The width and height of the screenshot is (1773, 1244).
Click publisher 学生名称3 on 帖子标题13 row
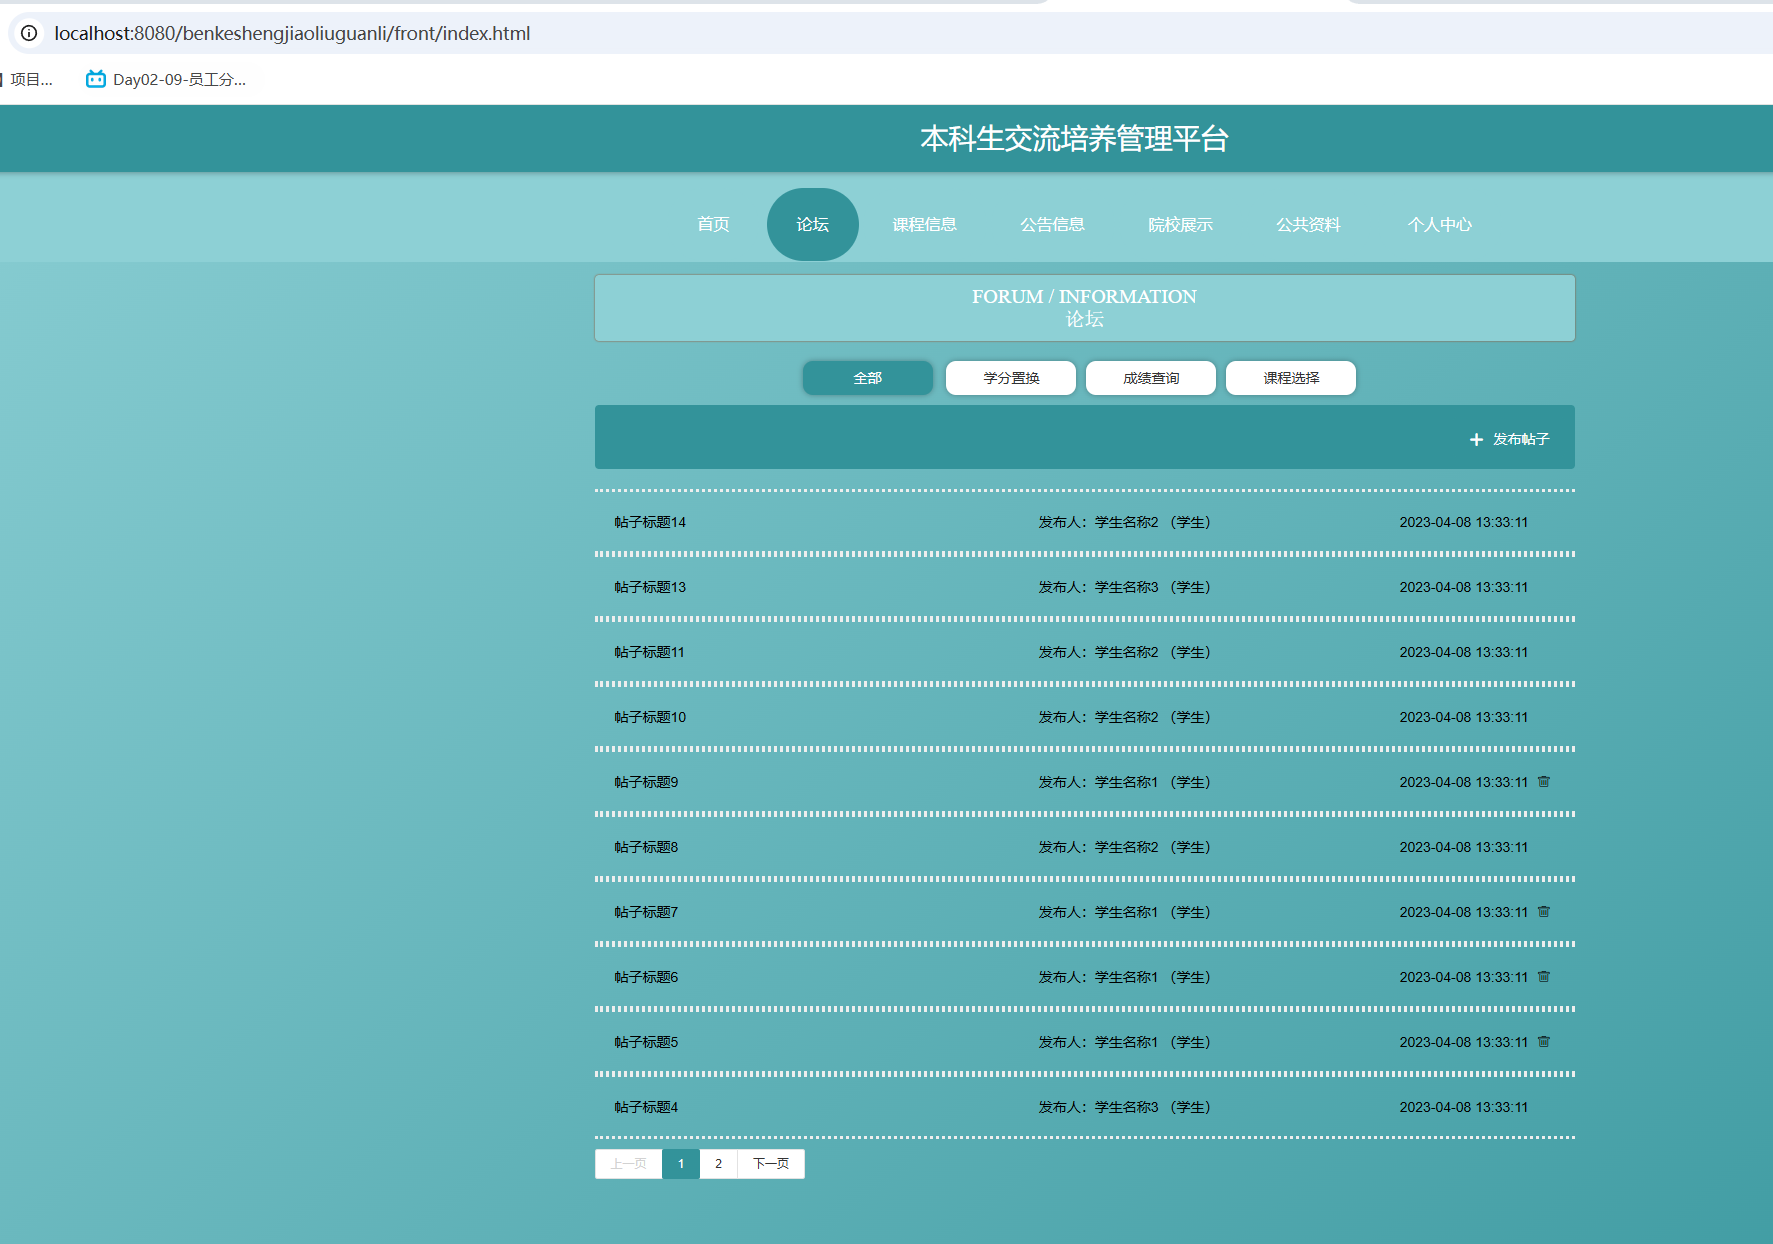(x=1126, y=587)
